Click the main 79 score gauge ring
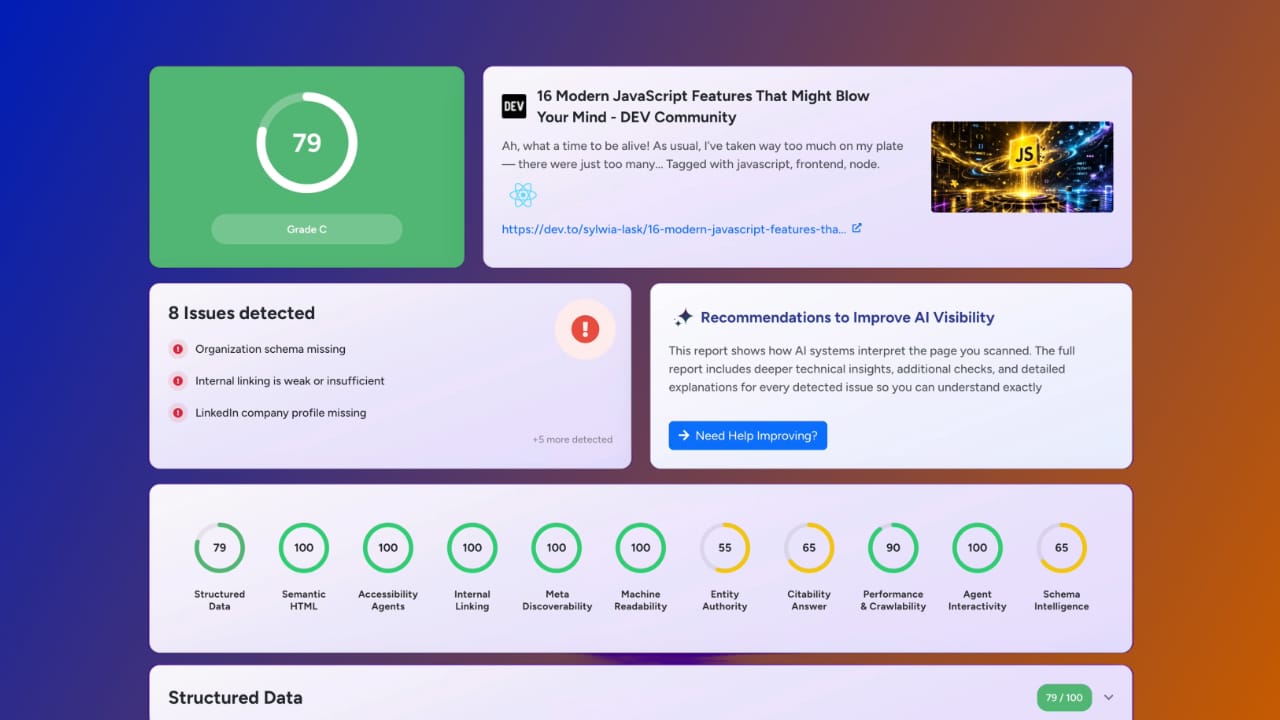This screenshot has width=1280, height=720. point(306,143)
